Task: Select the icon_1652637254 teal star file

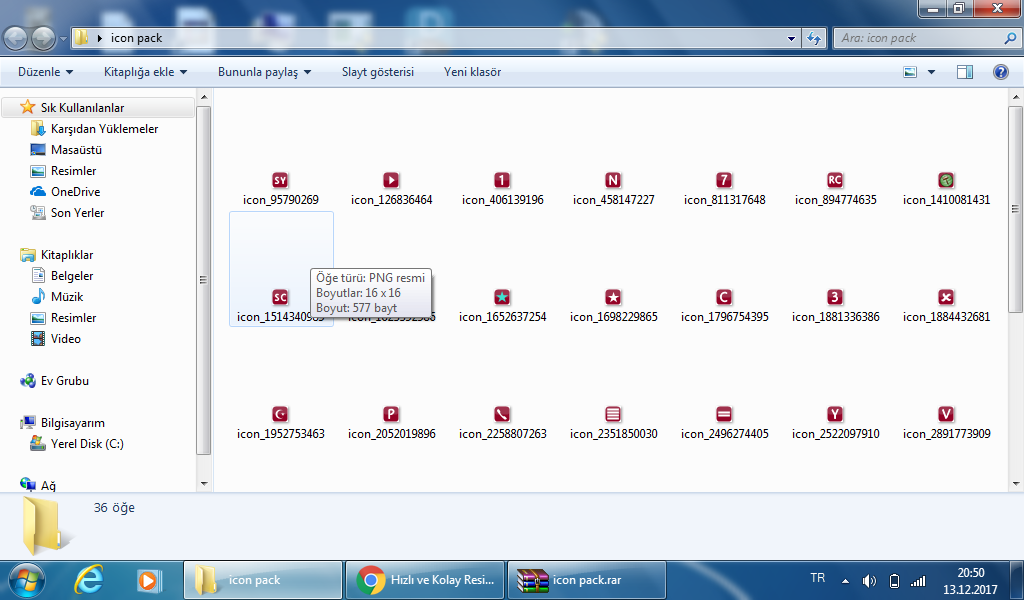Action: [x=502, y=306]
